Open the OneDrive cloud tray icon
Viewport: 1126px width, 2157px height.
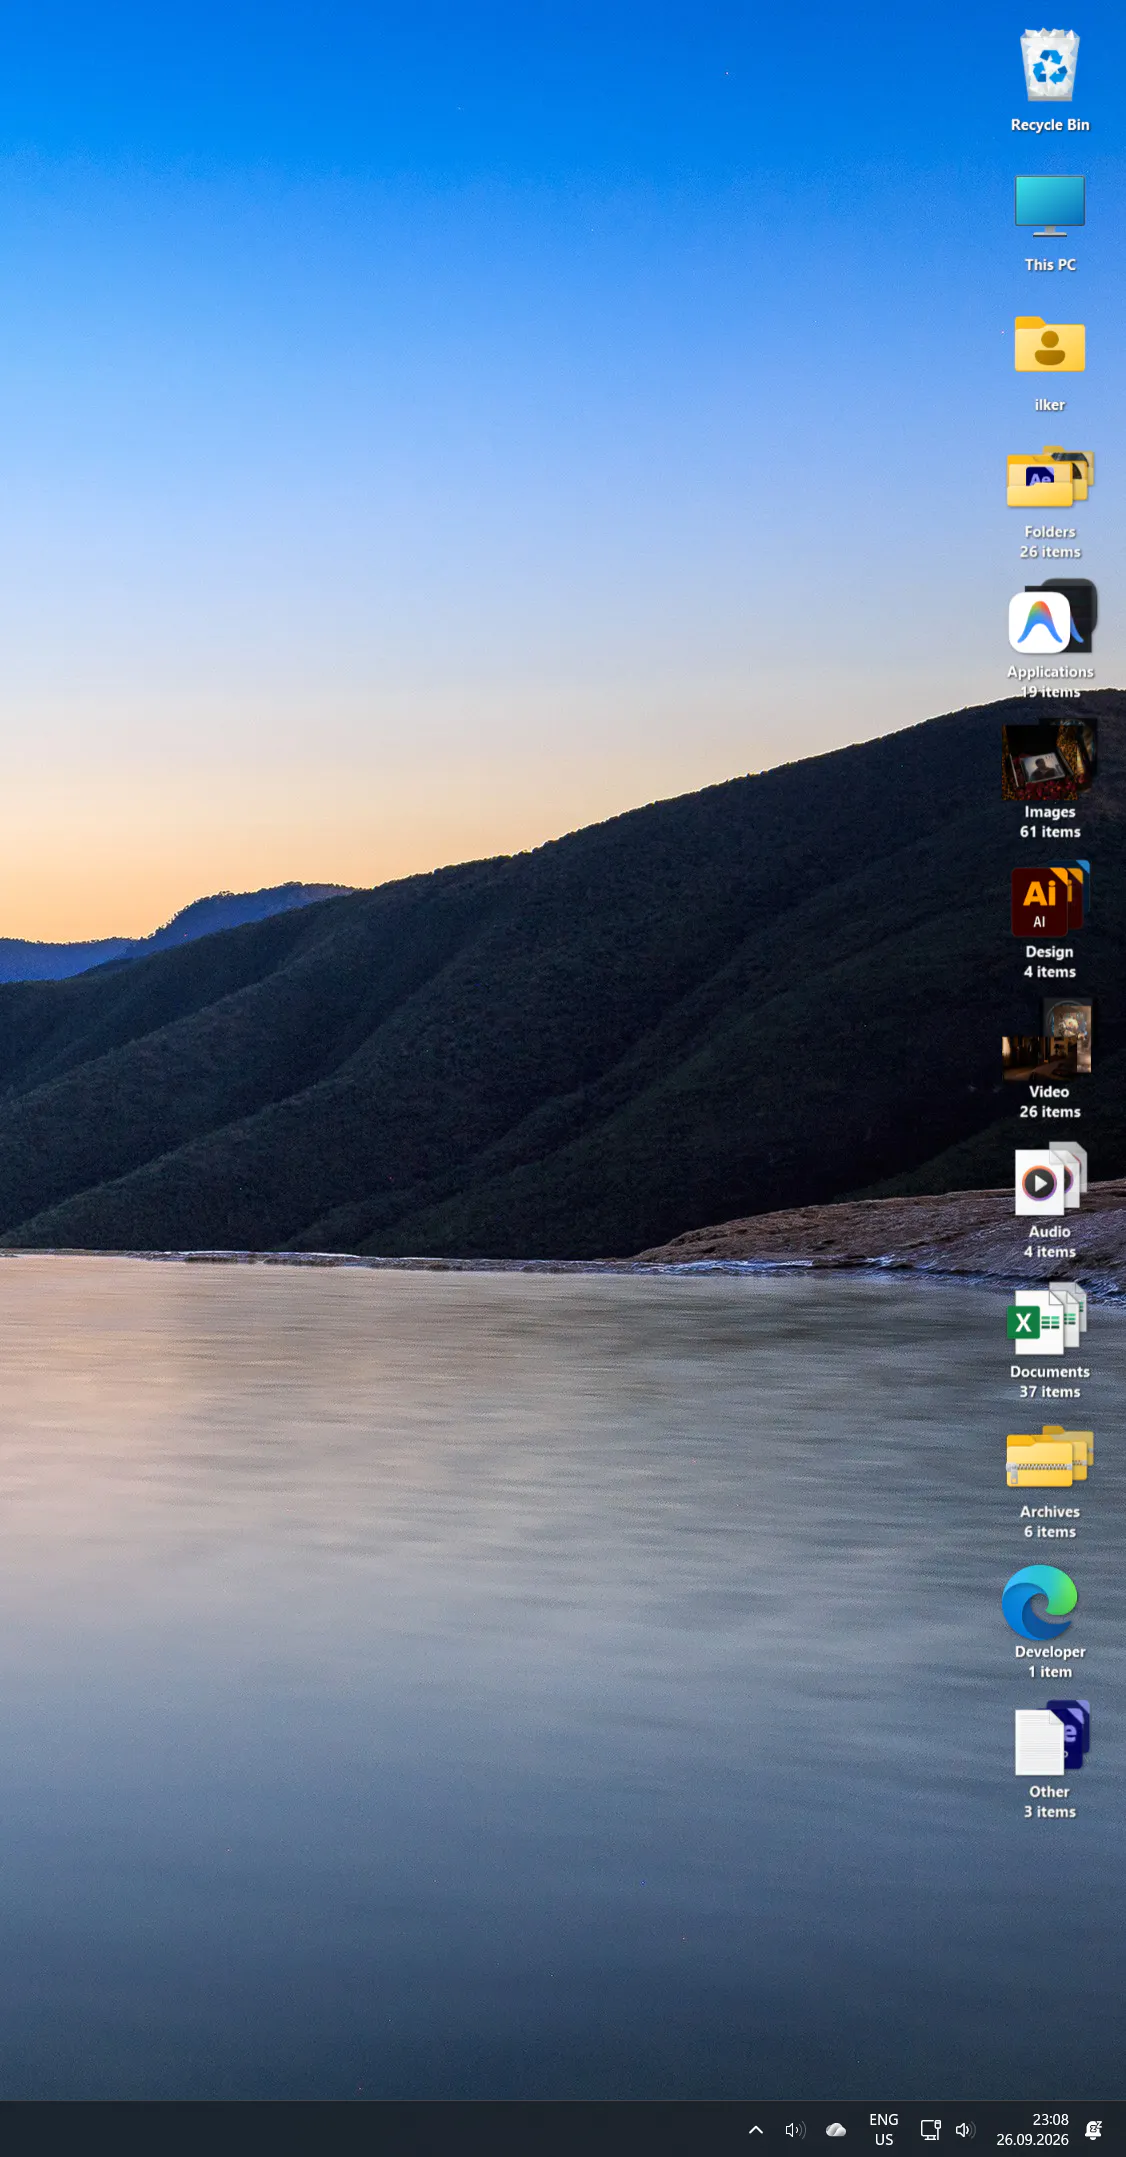pos(836,2130)
